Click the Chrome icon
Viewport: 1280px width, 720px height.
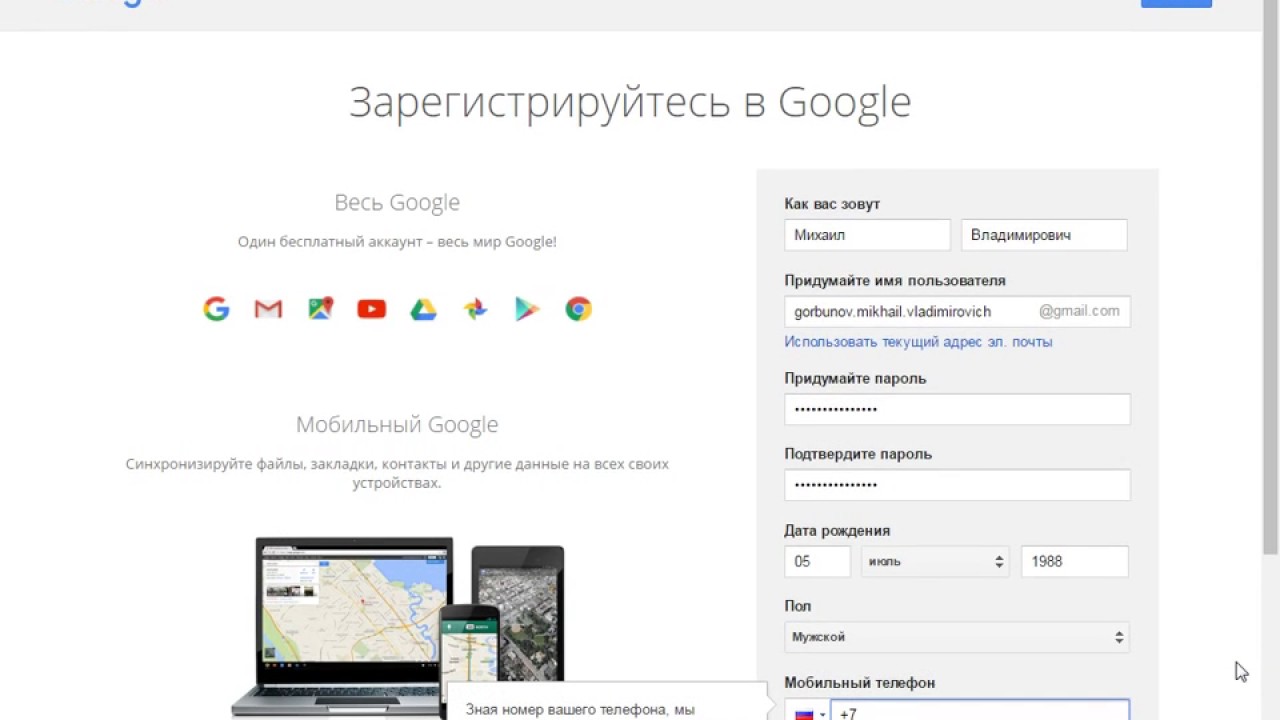pos(578,309)
